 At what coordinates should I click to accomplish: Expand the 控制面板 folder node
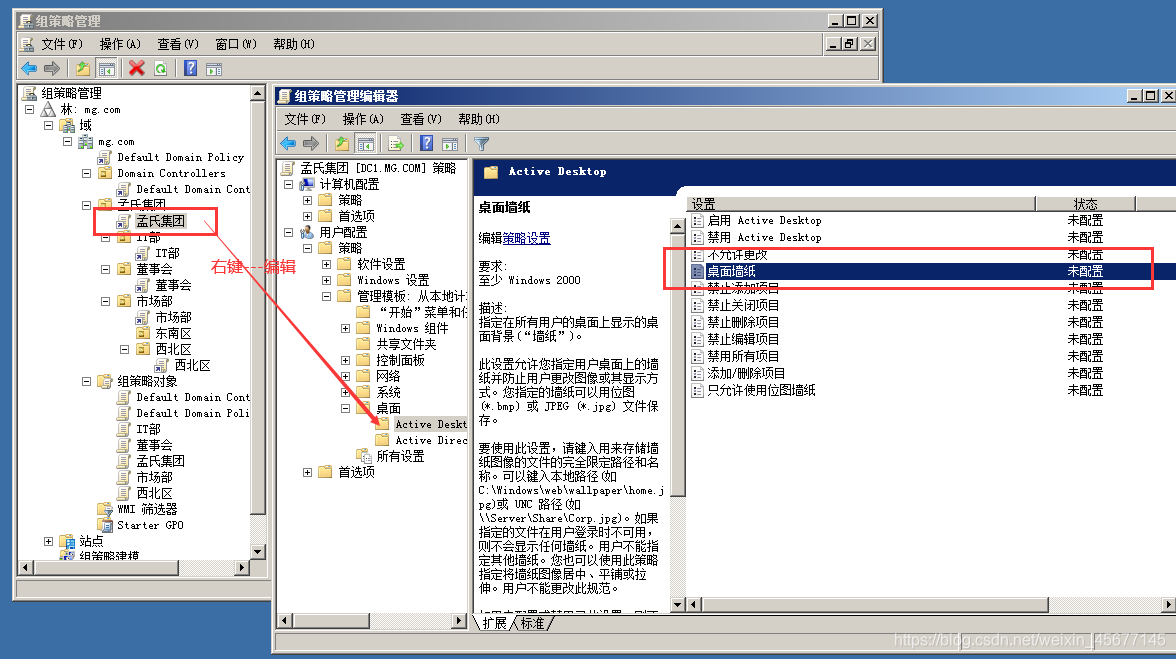tap(345, 361)
